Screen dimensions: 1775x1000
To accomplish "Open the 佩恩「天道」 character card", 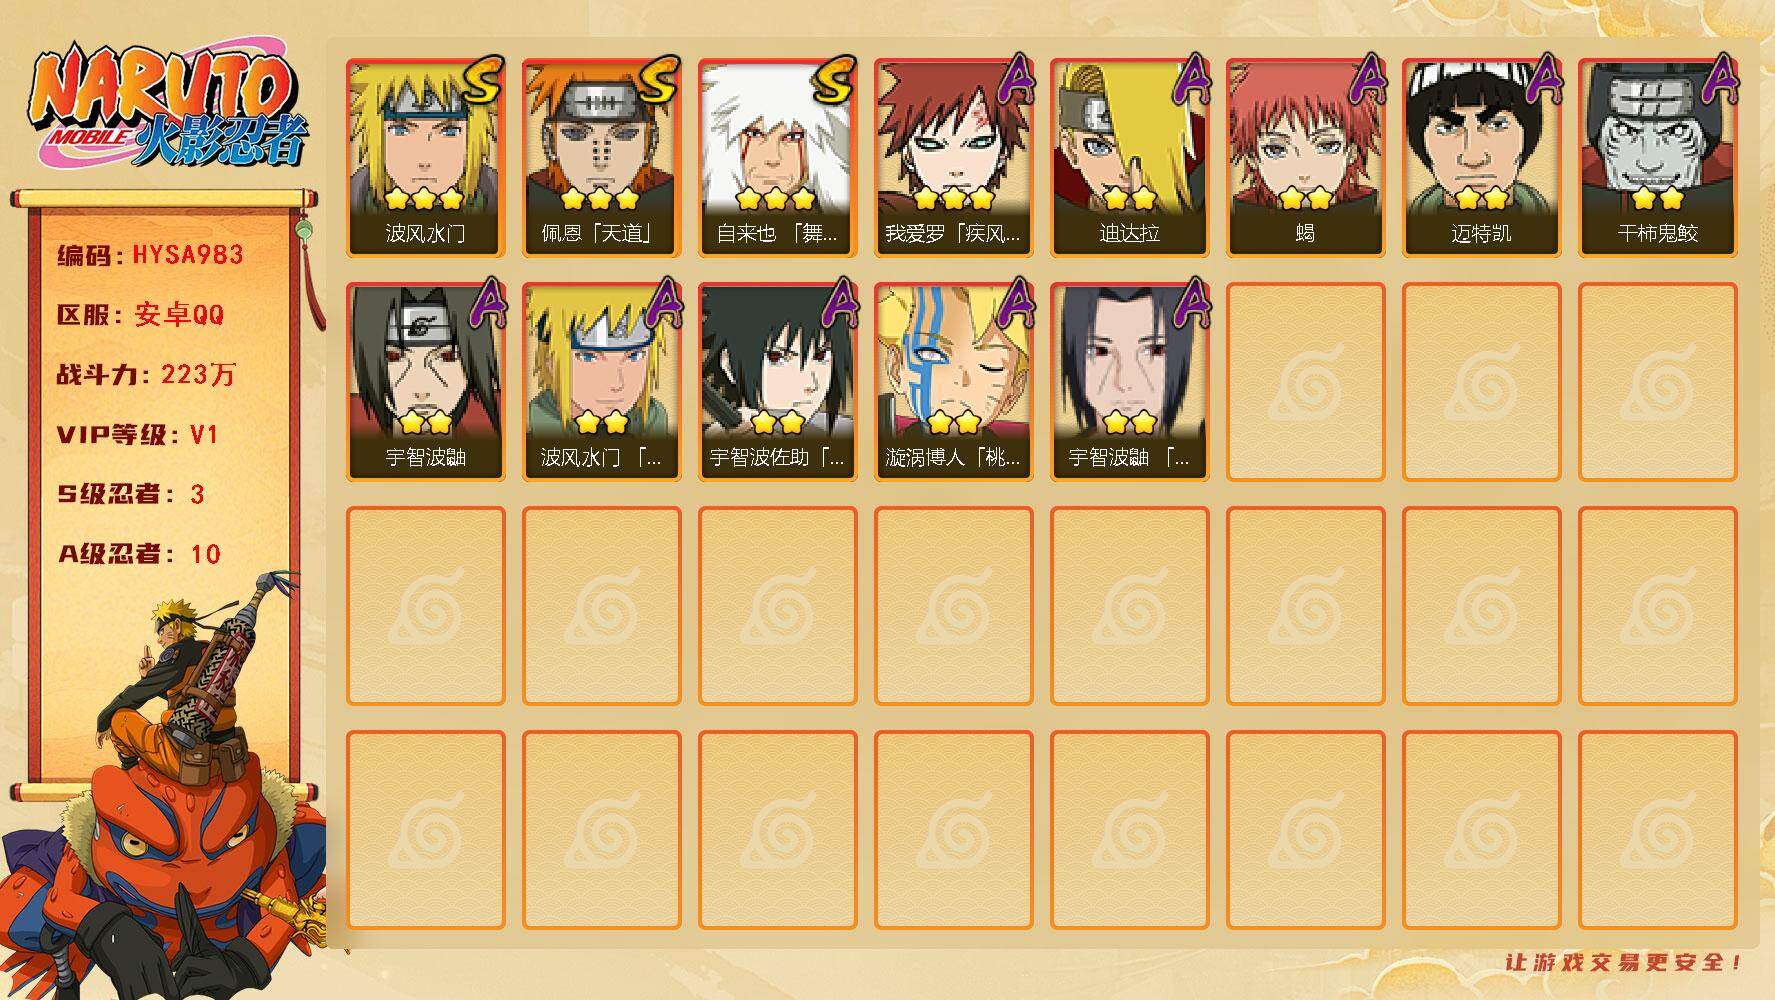I will pyautogui.click(x=601, y=158).
